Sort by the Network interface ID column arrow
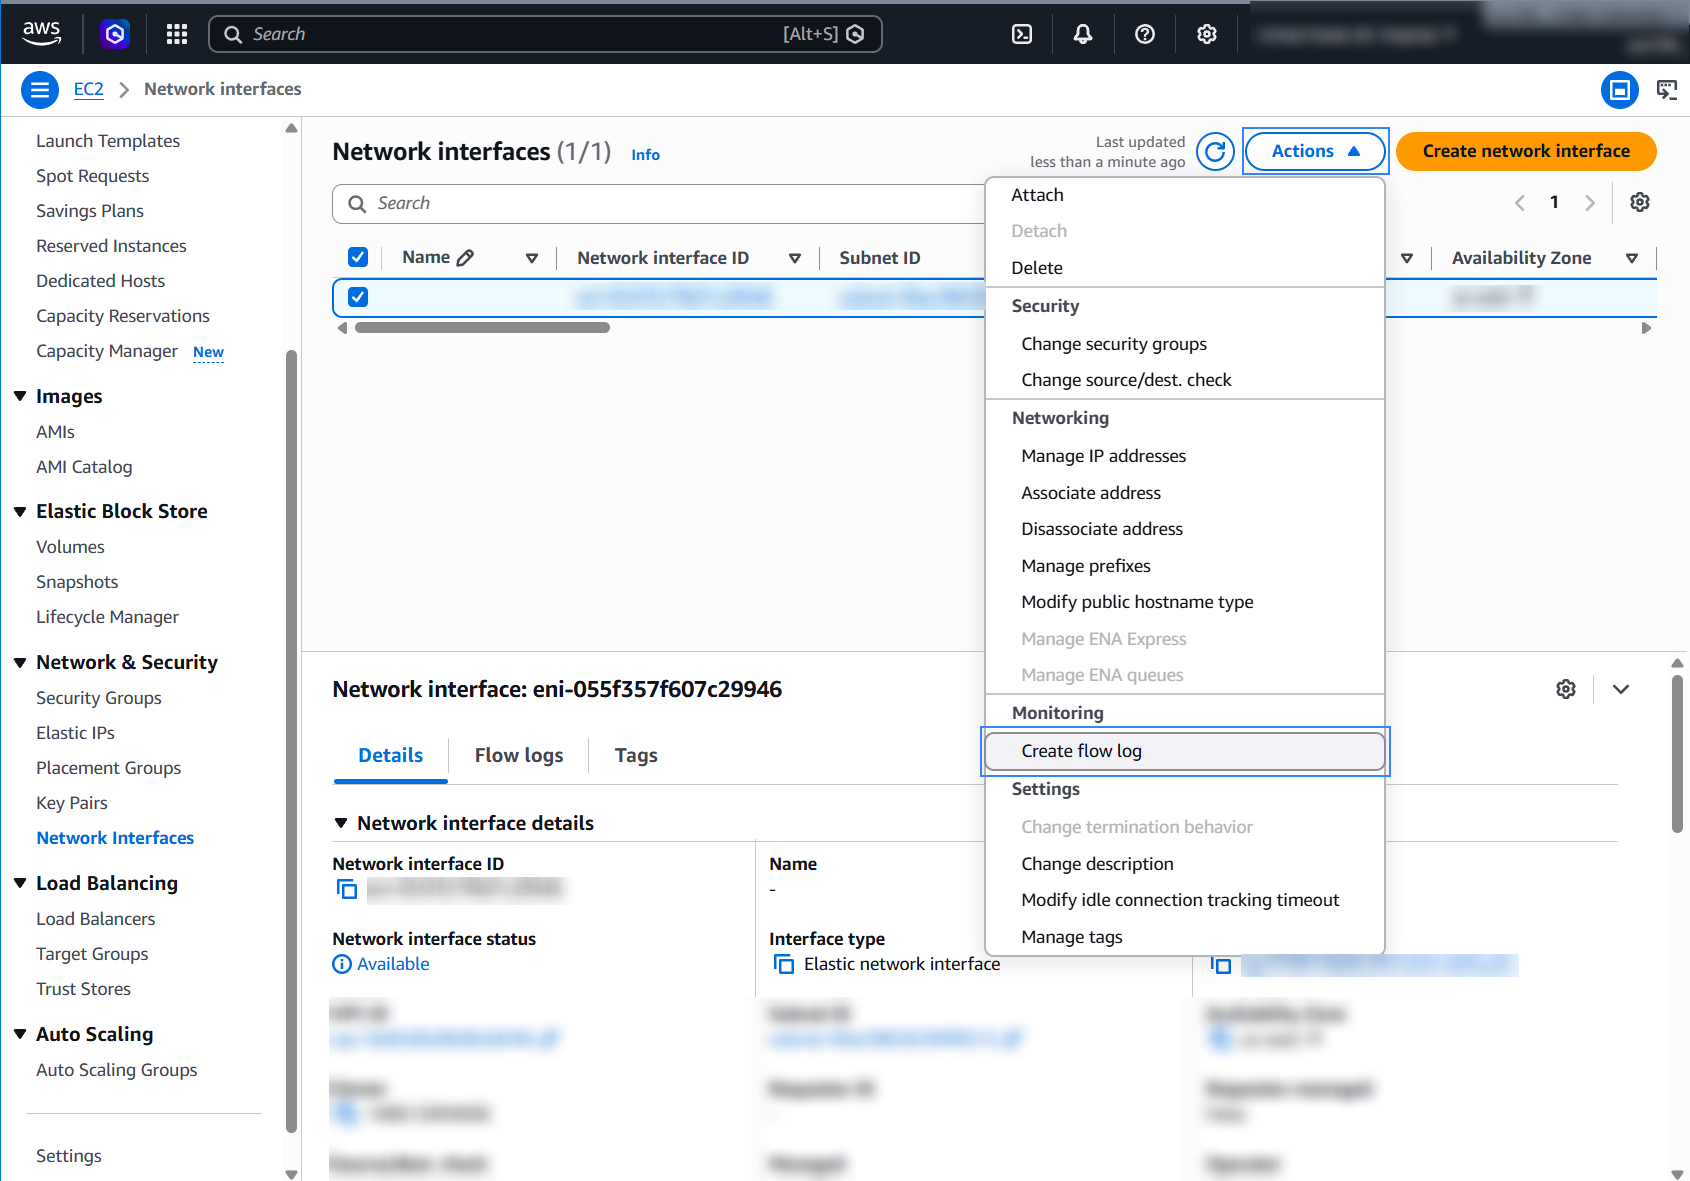The image size is (1690, 1181). [x=795, y=258]
